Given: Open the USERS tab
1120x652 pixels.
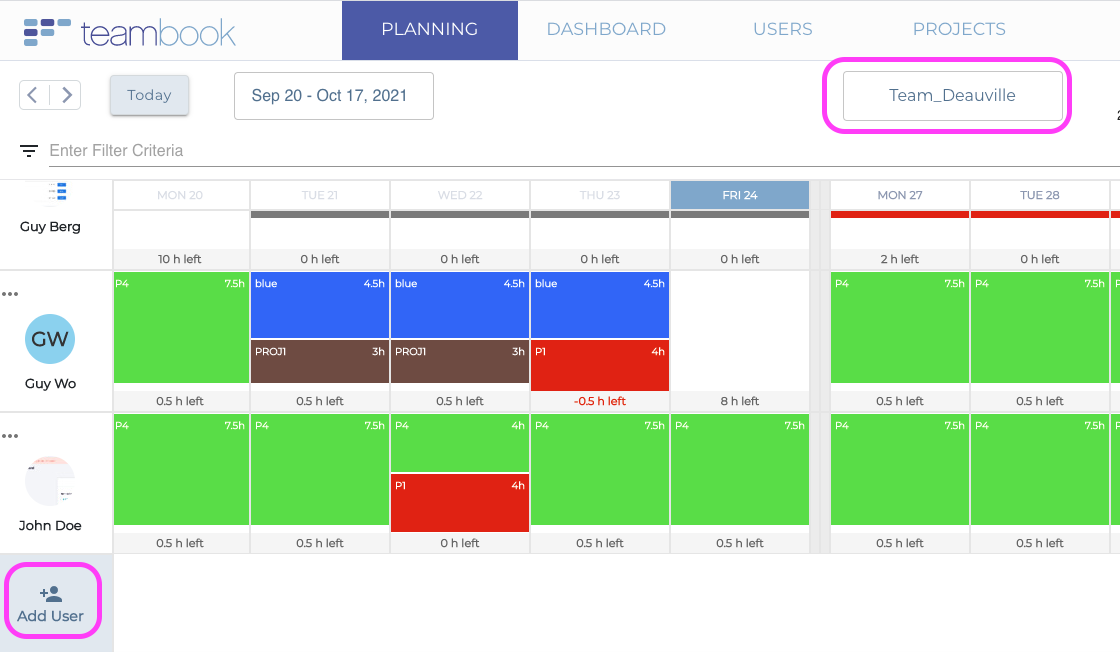Looking at the screenshot, I should click(x=782, y=29).
